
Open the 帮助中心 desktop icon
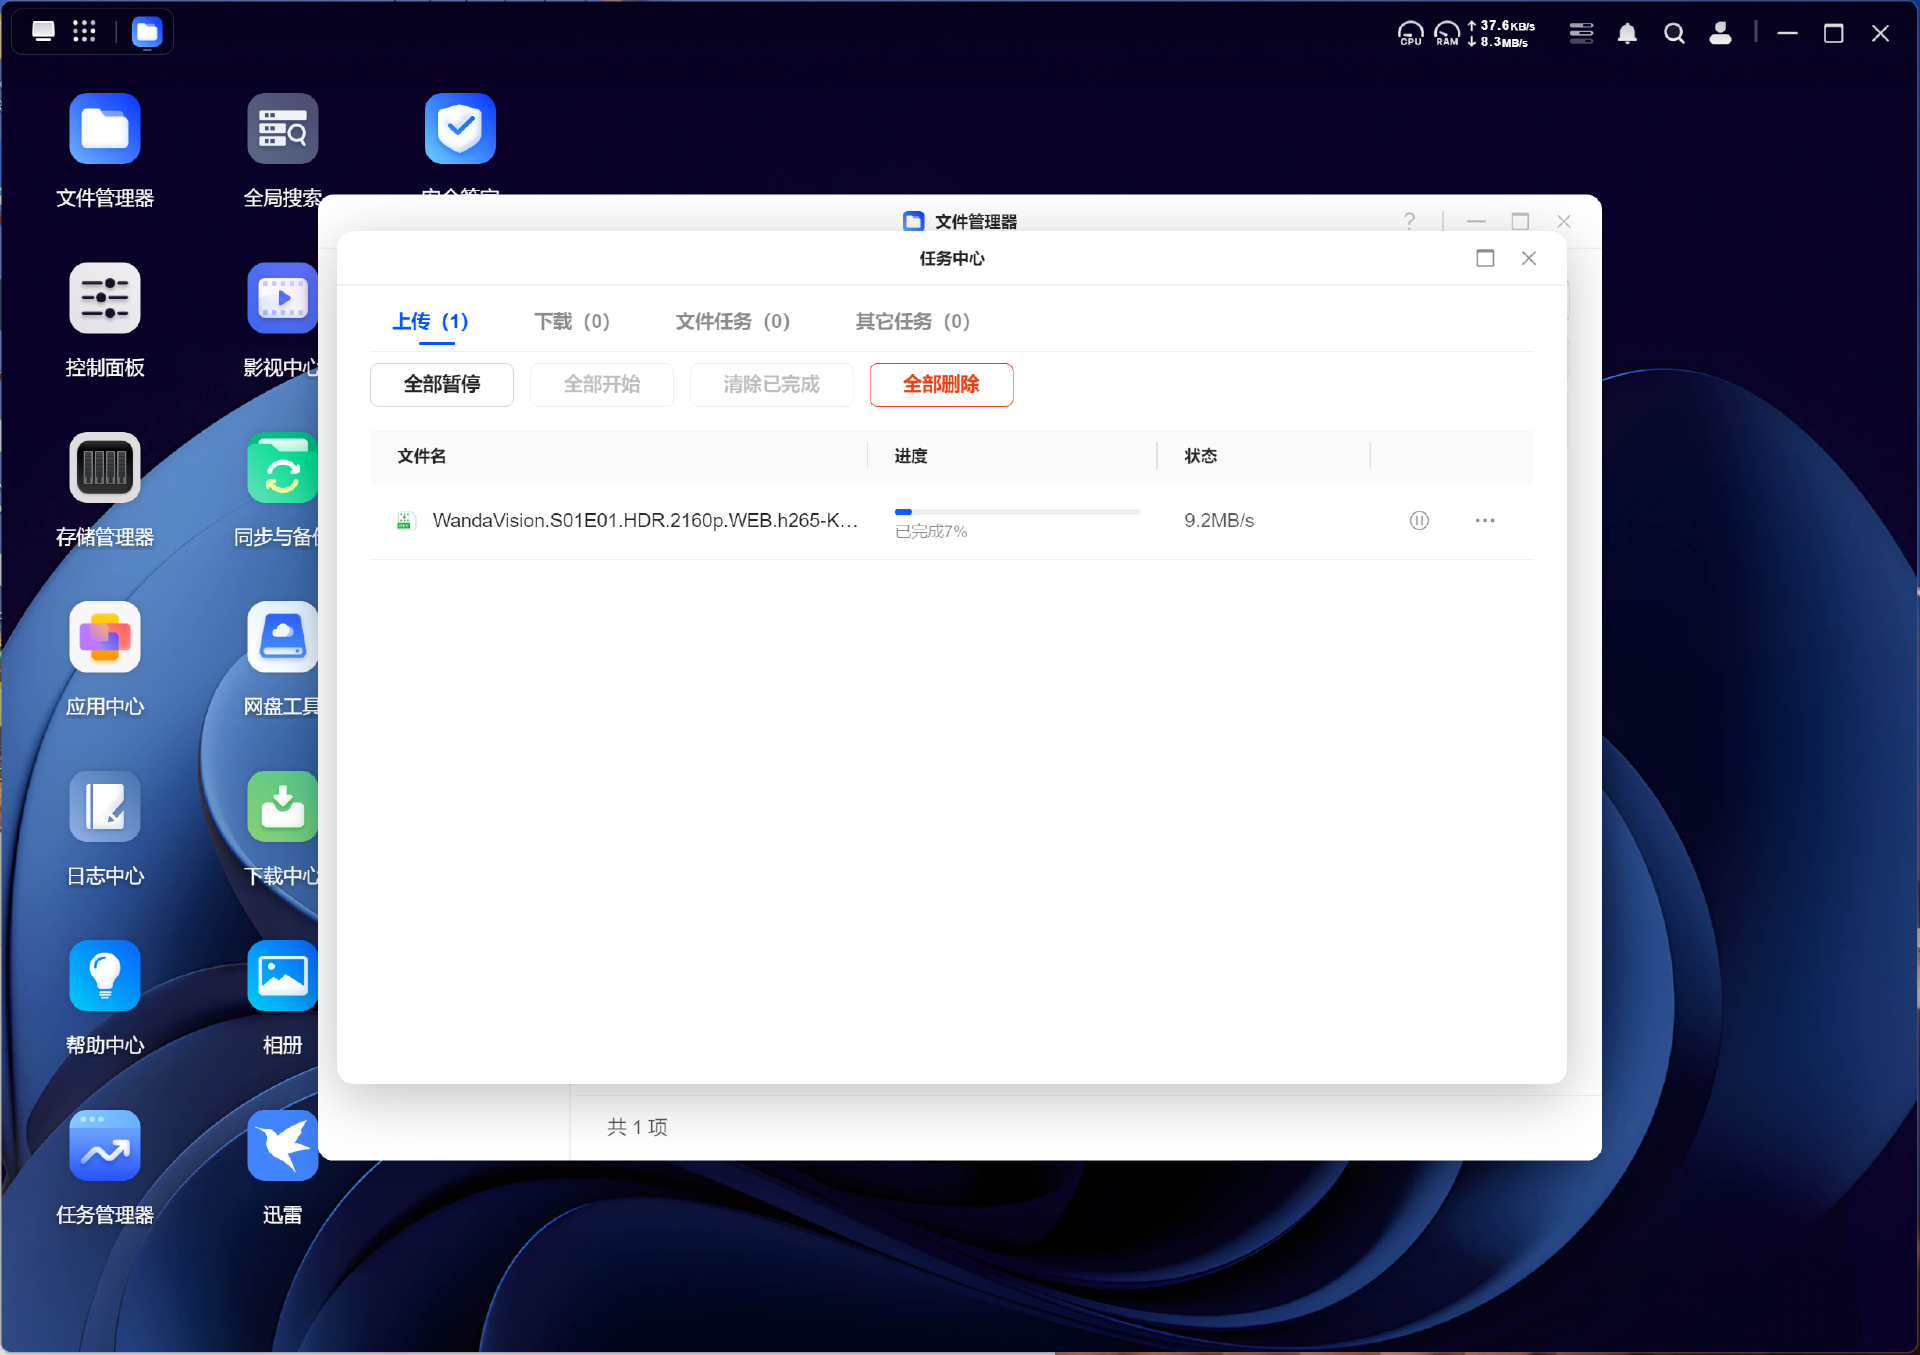click(x=105, y=976)
